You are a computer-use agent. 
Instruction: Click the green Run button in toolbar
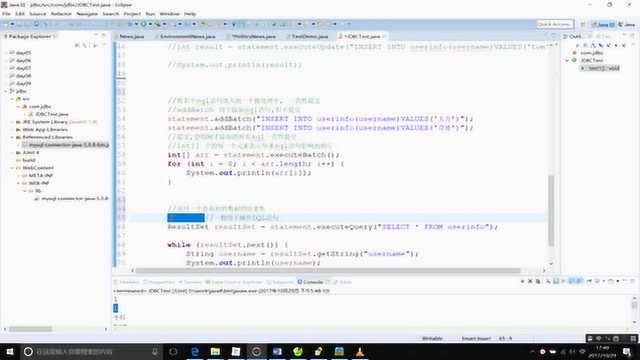point(143,24)
